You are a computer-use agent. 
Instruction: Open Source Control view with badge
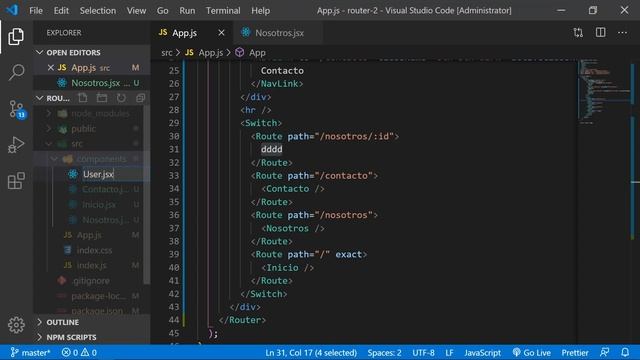coord(17,109)
